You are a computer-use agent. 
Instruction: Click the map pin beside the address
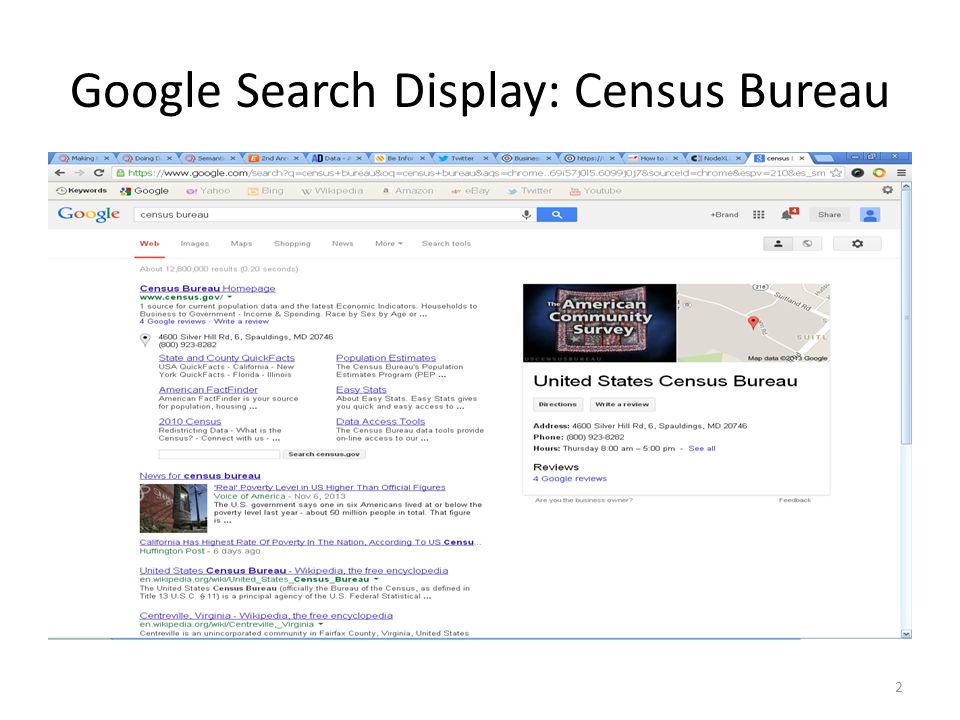[145, 340]
